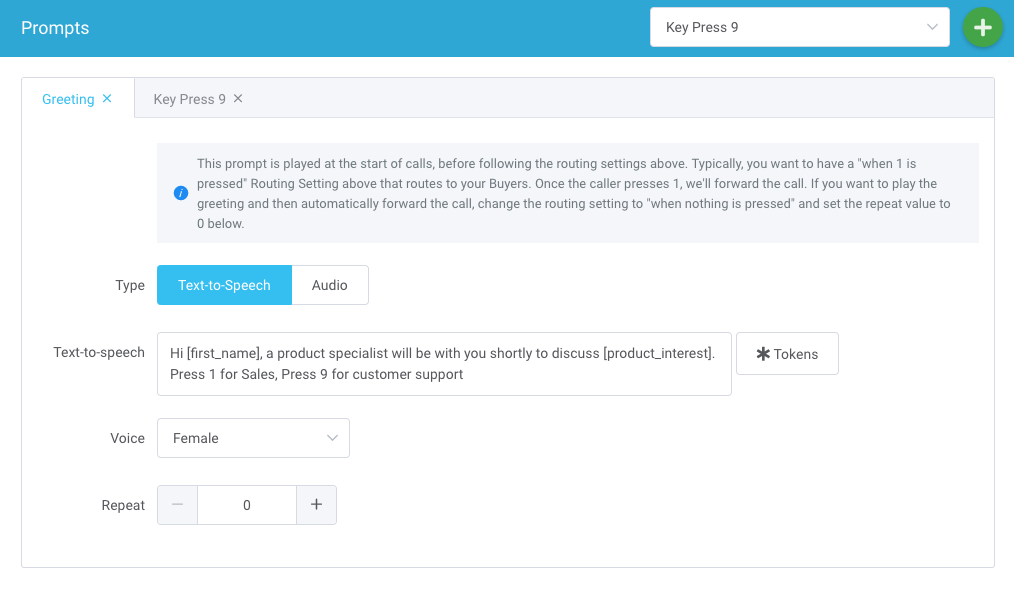The width and height of the screenshot is (1014, 593).
Task: Switch prompt type to Audio
Action: [329, 285]
